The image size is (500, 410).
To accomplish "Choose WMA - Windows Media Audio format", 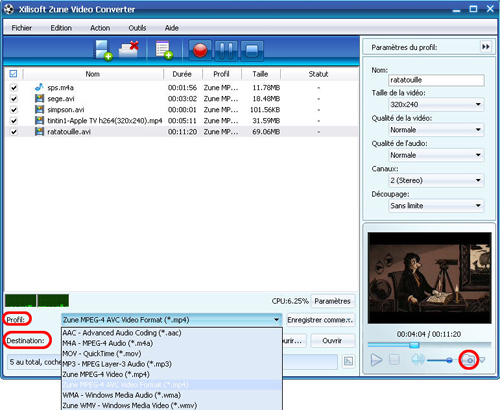I will point(172,395).
